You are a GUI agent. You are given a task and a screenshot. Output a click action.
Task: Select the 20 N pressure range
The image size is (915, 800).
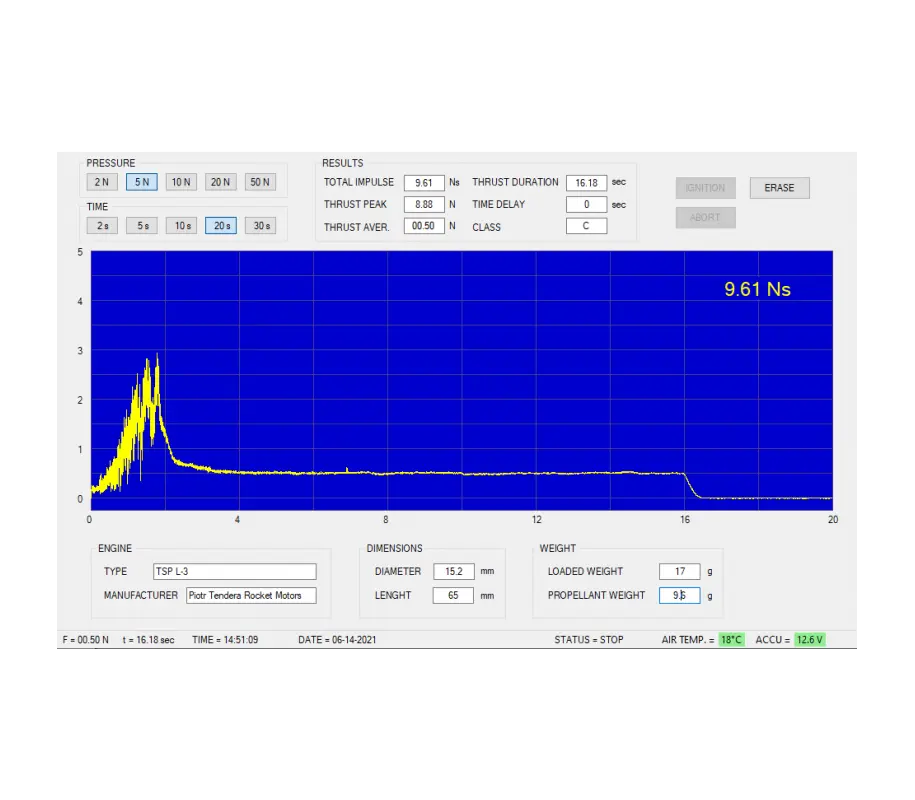pyautogui.click(x=221, y=182)
